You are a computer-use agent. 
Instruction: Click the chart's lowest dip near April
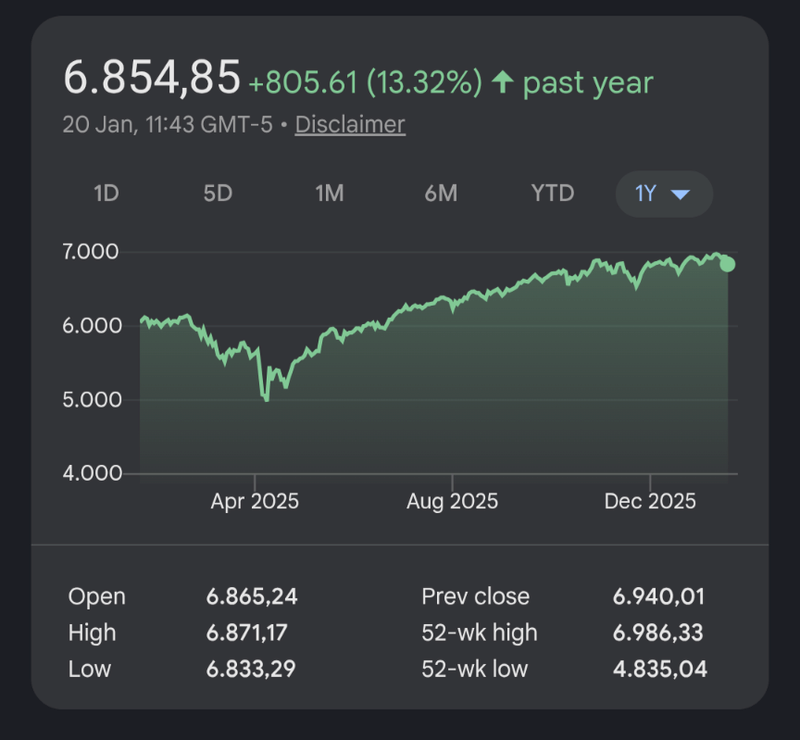point(266,400)
